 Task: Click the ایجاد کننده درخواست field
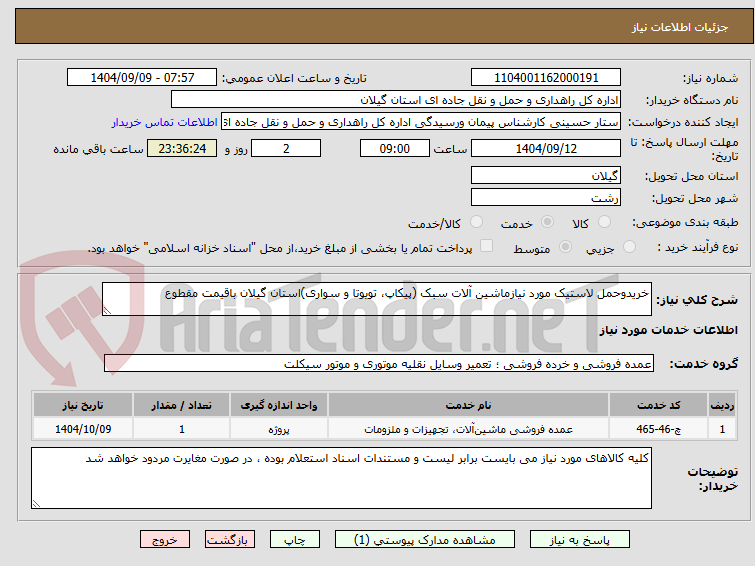pos(421,122)
